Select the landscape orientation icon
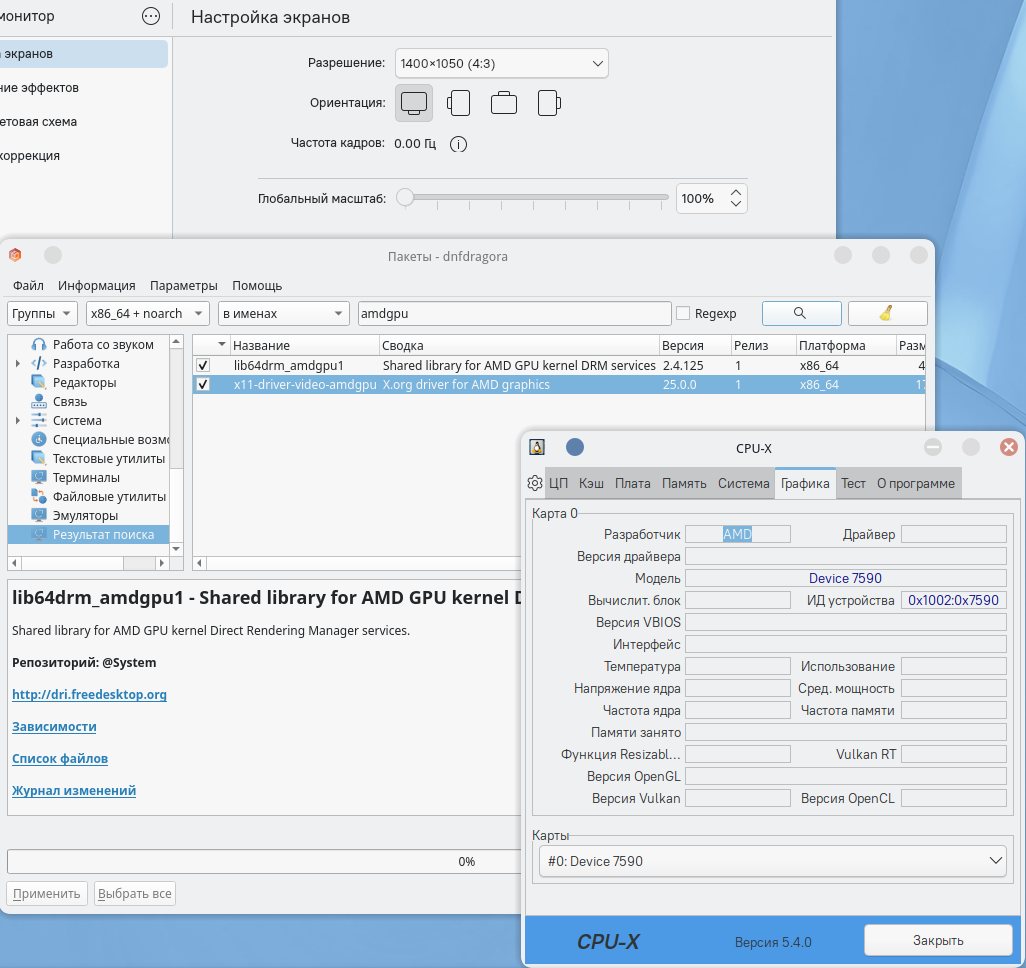Viewport: 1026px width, 968px height. [x=413, y=102]
